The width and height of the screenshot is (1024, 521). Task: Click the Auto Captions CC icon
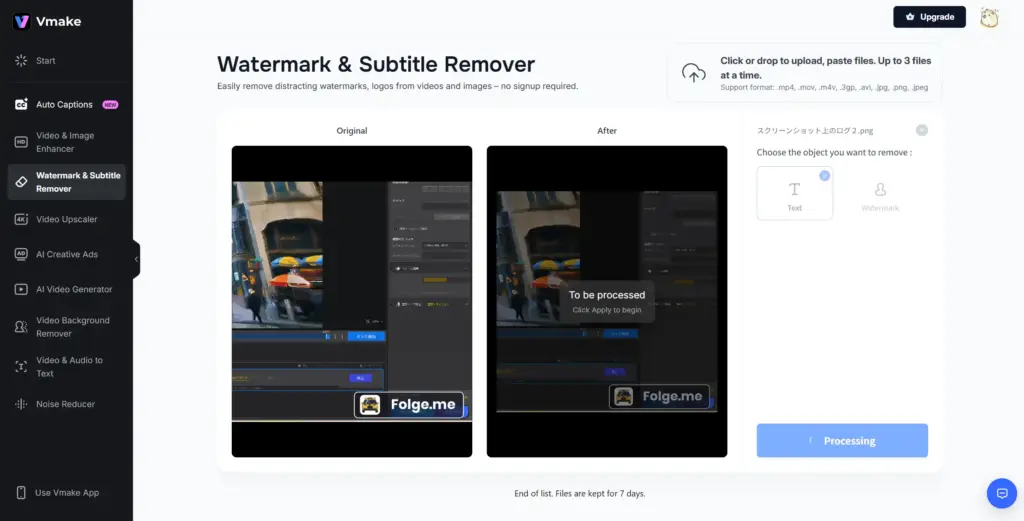click(x=21, y=104)
